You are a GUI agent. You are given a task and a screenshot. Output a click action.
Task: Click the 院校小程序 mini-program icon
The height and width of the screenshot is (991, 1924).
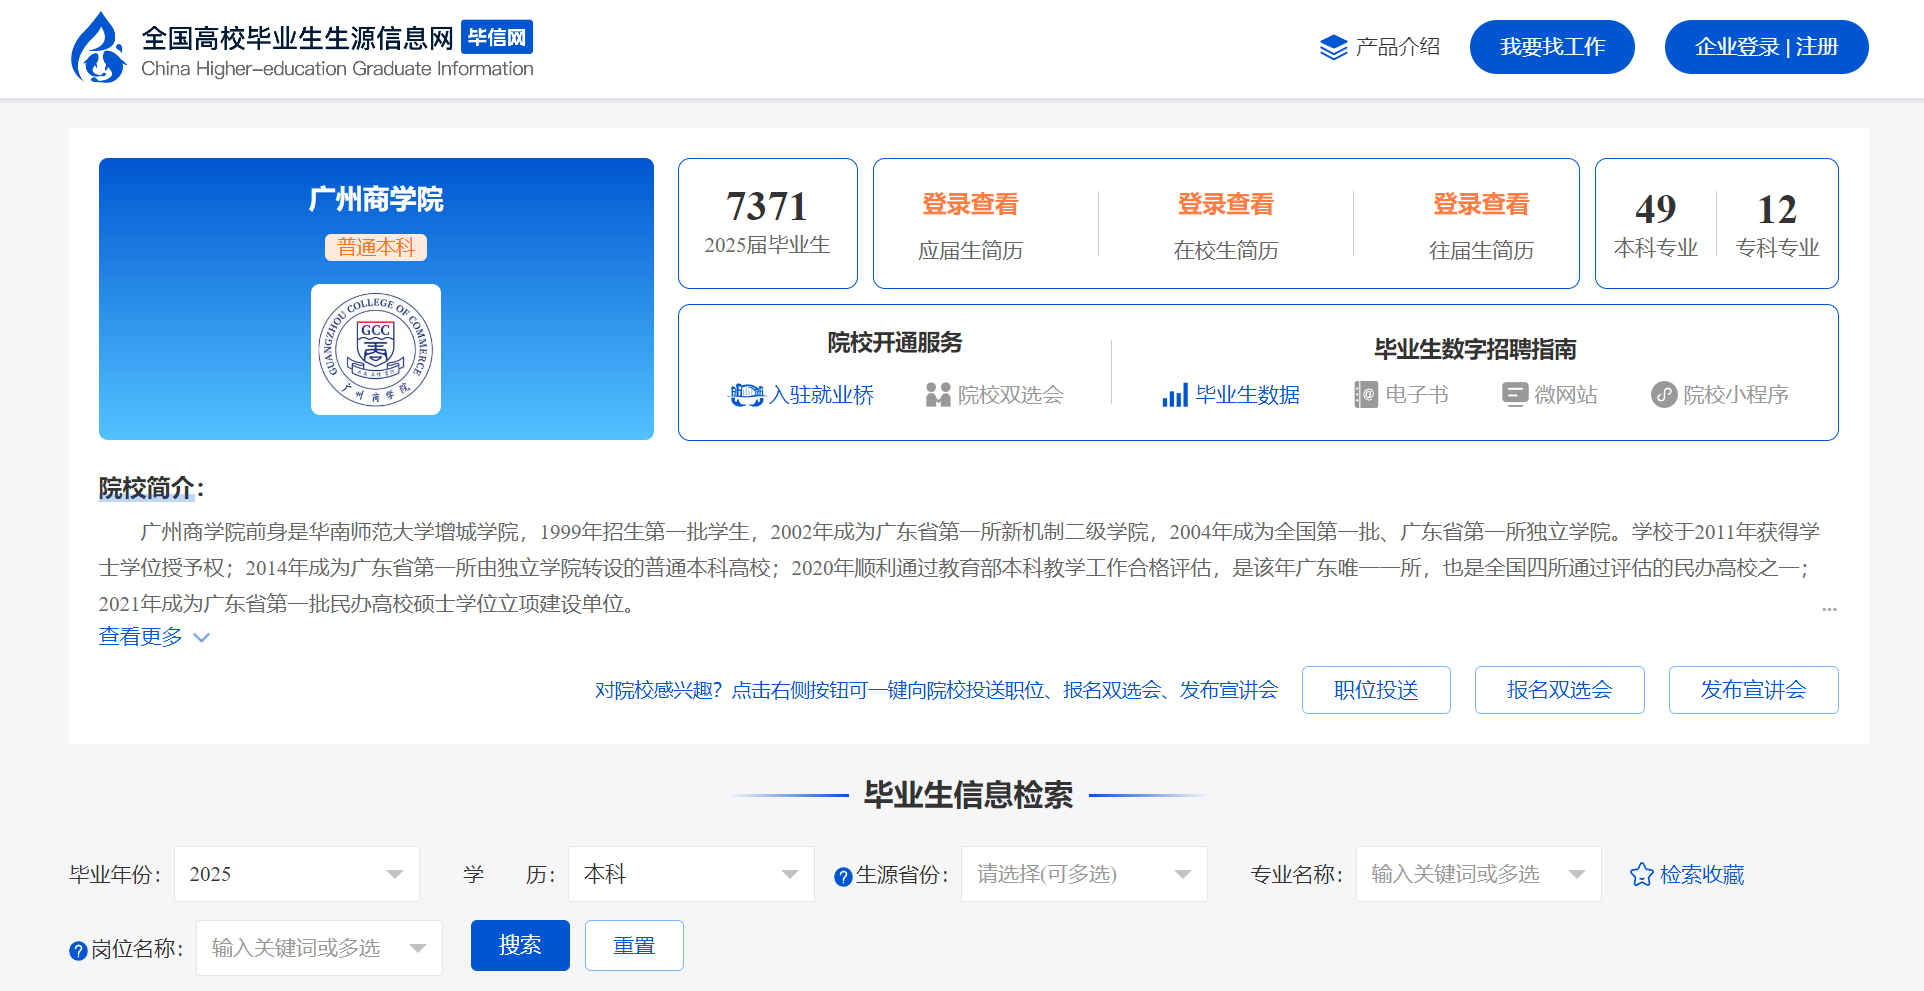(x=1664, y=395)
